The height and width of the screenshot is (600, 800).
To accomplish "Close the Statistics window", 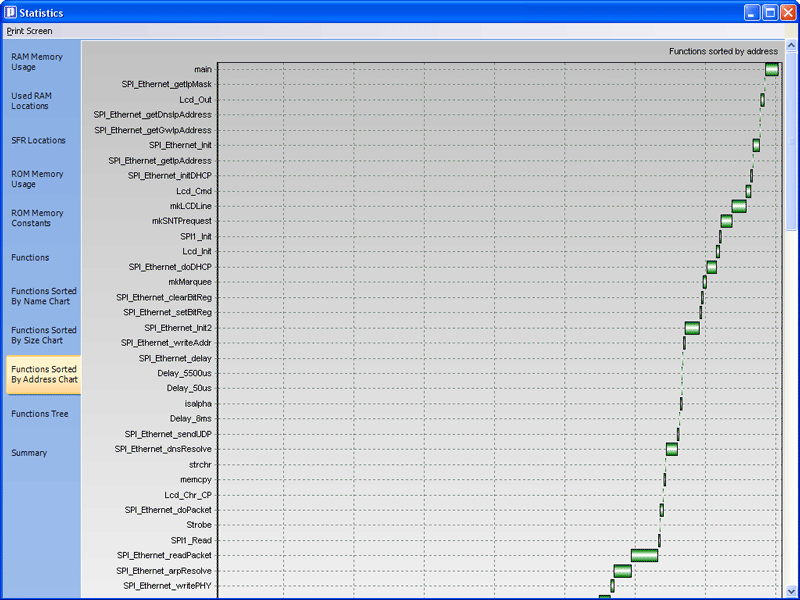I will (x=788, y=13).
